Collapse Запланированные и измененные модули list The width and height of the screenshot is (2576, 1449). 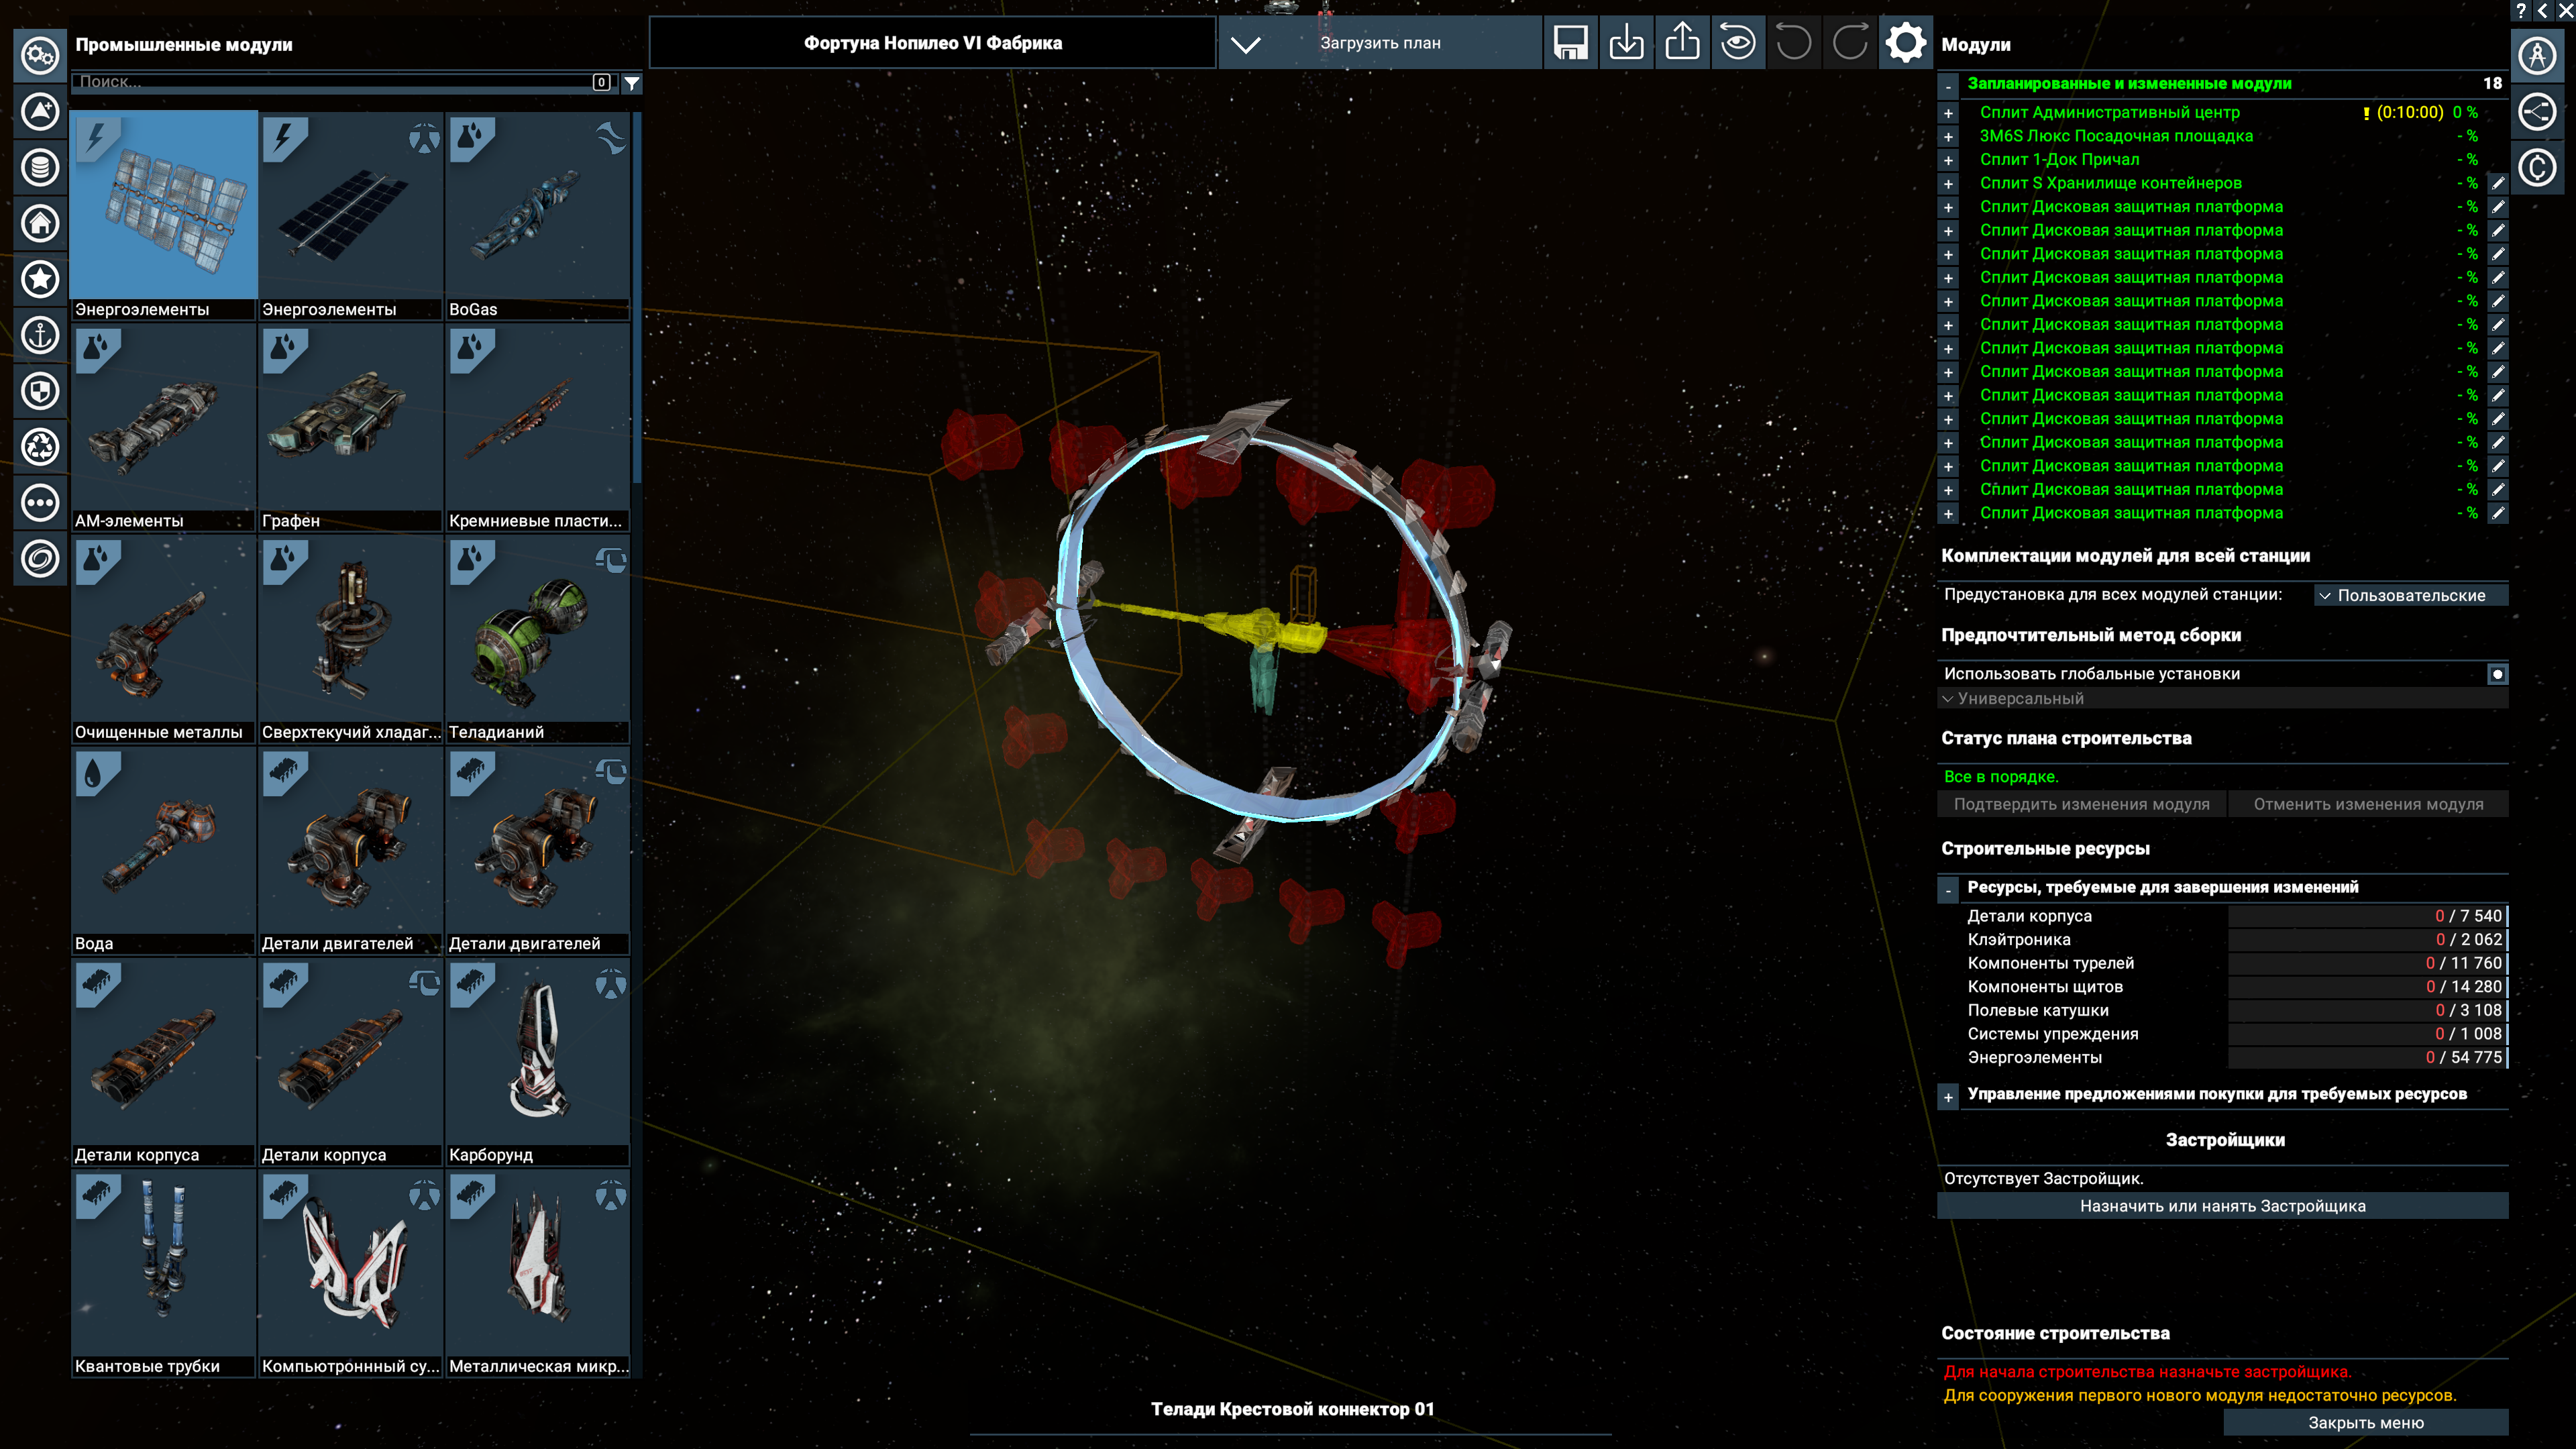coord(1948,86)
